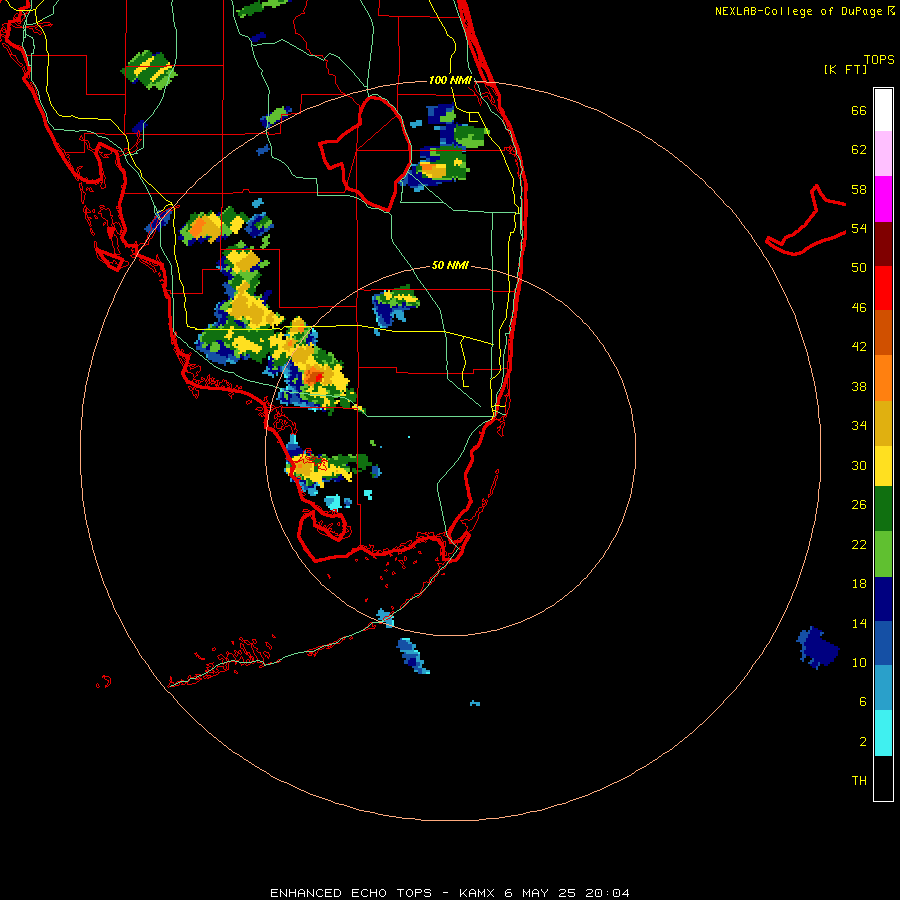The width and height of the screenshot is (900, 900).
Task: Click the TH legend label
Action: pos(859,781)
